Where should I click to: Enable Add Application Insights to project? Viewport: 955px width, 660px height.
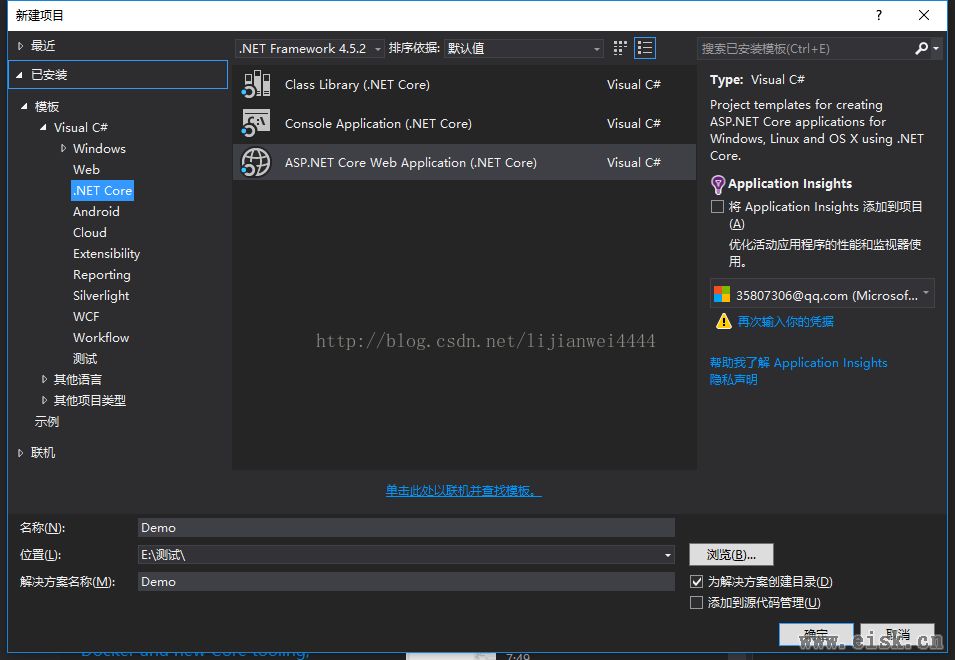(x=717, y=207)
